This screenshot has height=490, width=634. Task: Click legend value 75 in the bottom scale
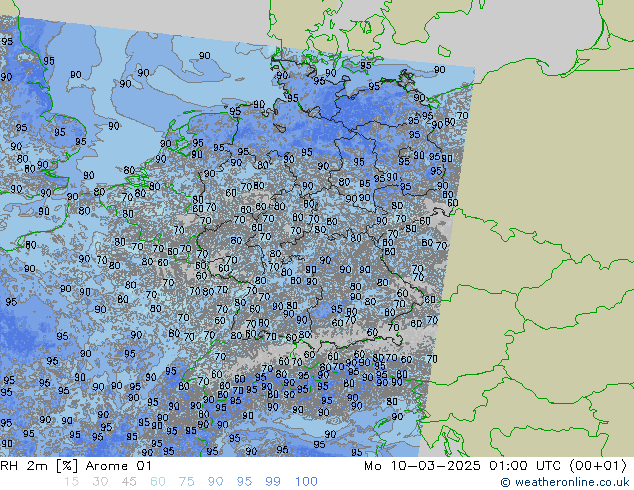(x=186, y=482)
